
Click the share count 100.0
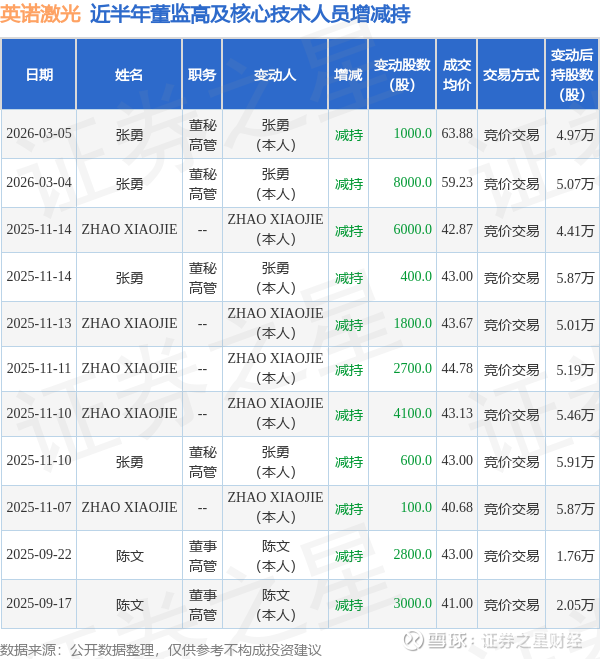[x=416, y=507]
